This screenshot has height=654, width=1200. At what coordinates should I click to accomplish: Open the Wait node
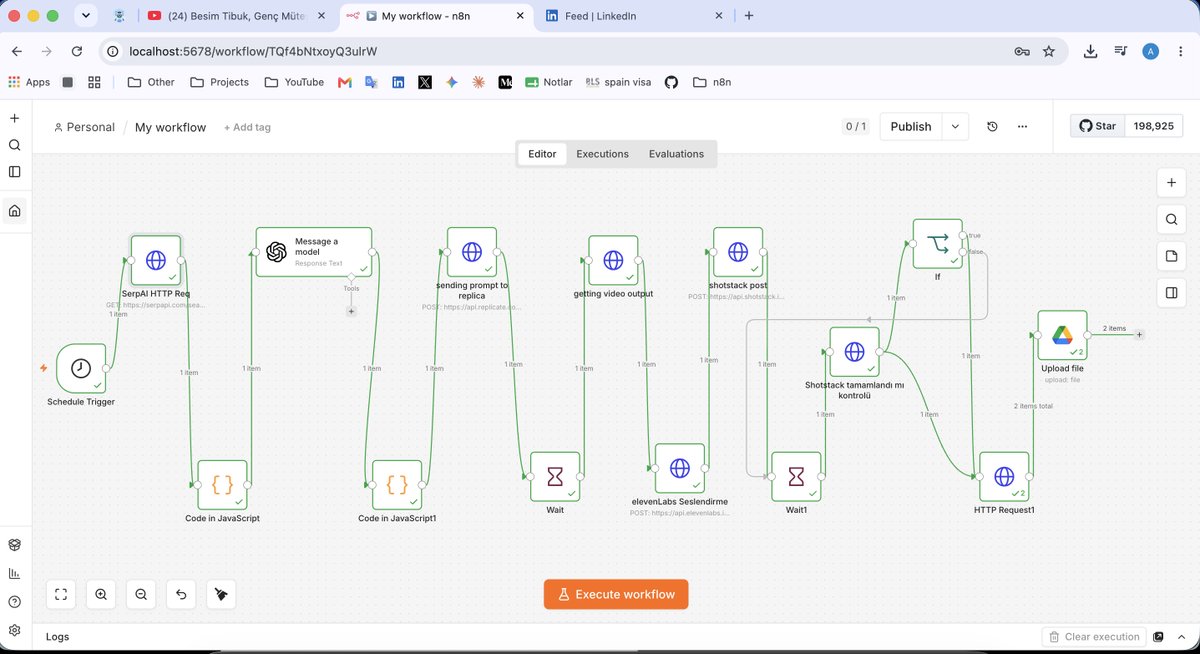pyautogui.click(x=555, y=477)
